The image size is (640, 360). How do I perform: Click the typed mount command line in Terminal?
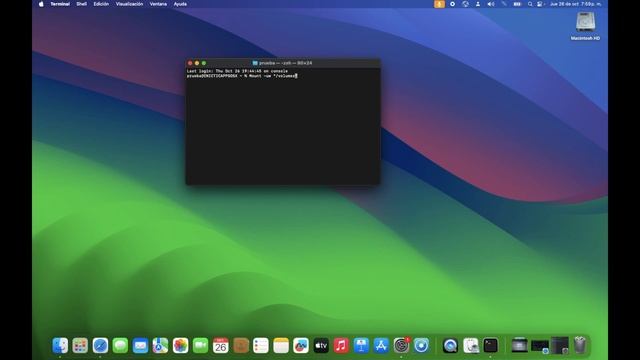point(242,76)
